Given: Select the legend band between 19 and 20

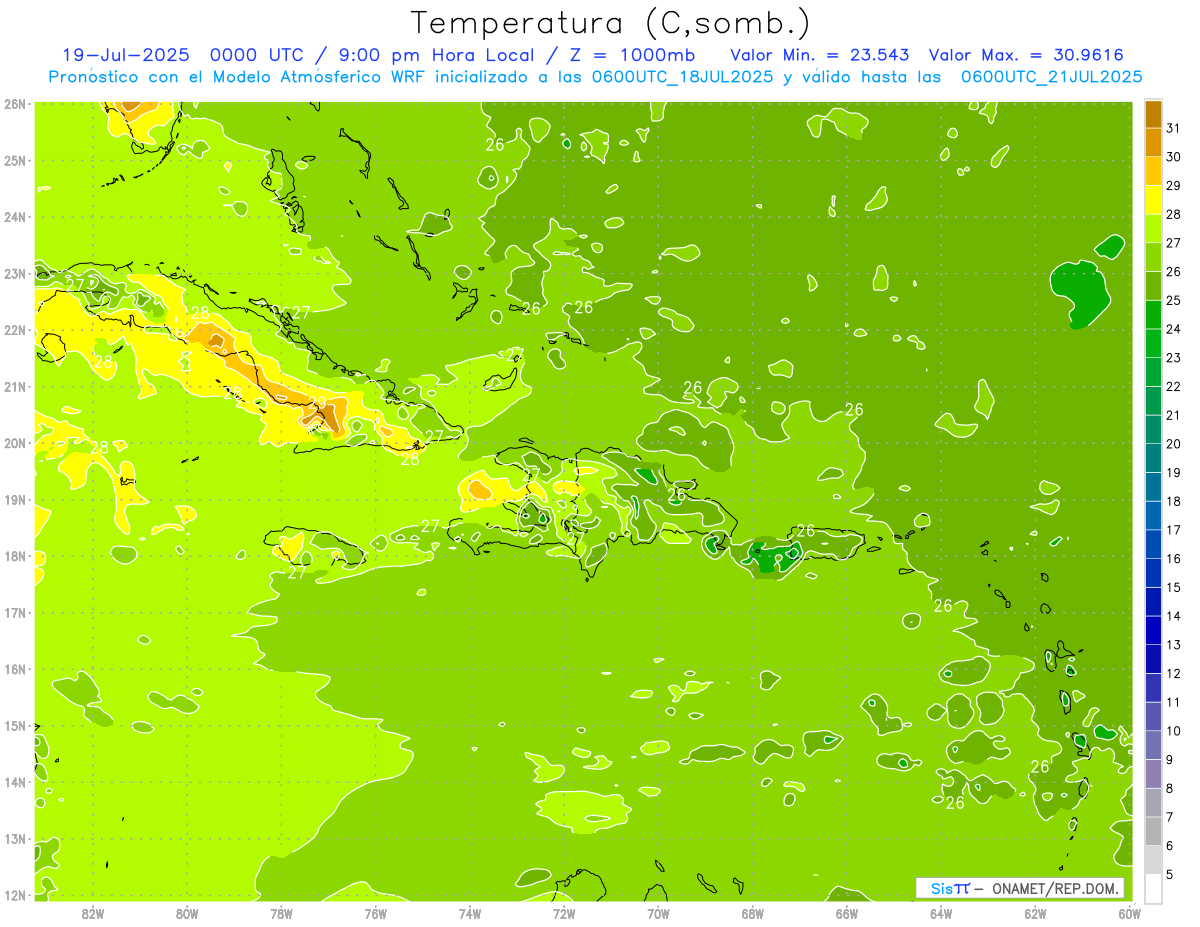Looking at the screenshot, I should [1153, 458].
